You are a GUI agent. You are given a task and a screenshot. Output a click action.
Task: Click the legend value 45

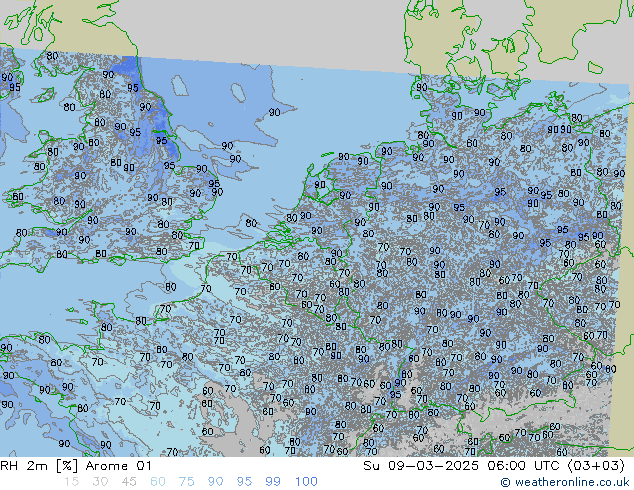129,482
